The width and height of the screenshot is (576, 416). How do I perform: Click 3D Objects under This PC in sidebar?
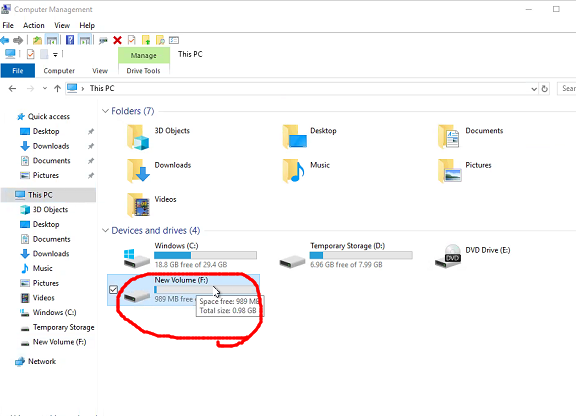pyautogui.click(x=44, y=209)
